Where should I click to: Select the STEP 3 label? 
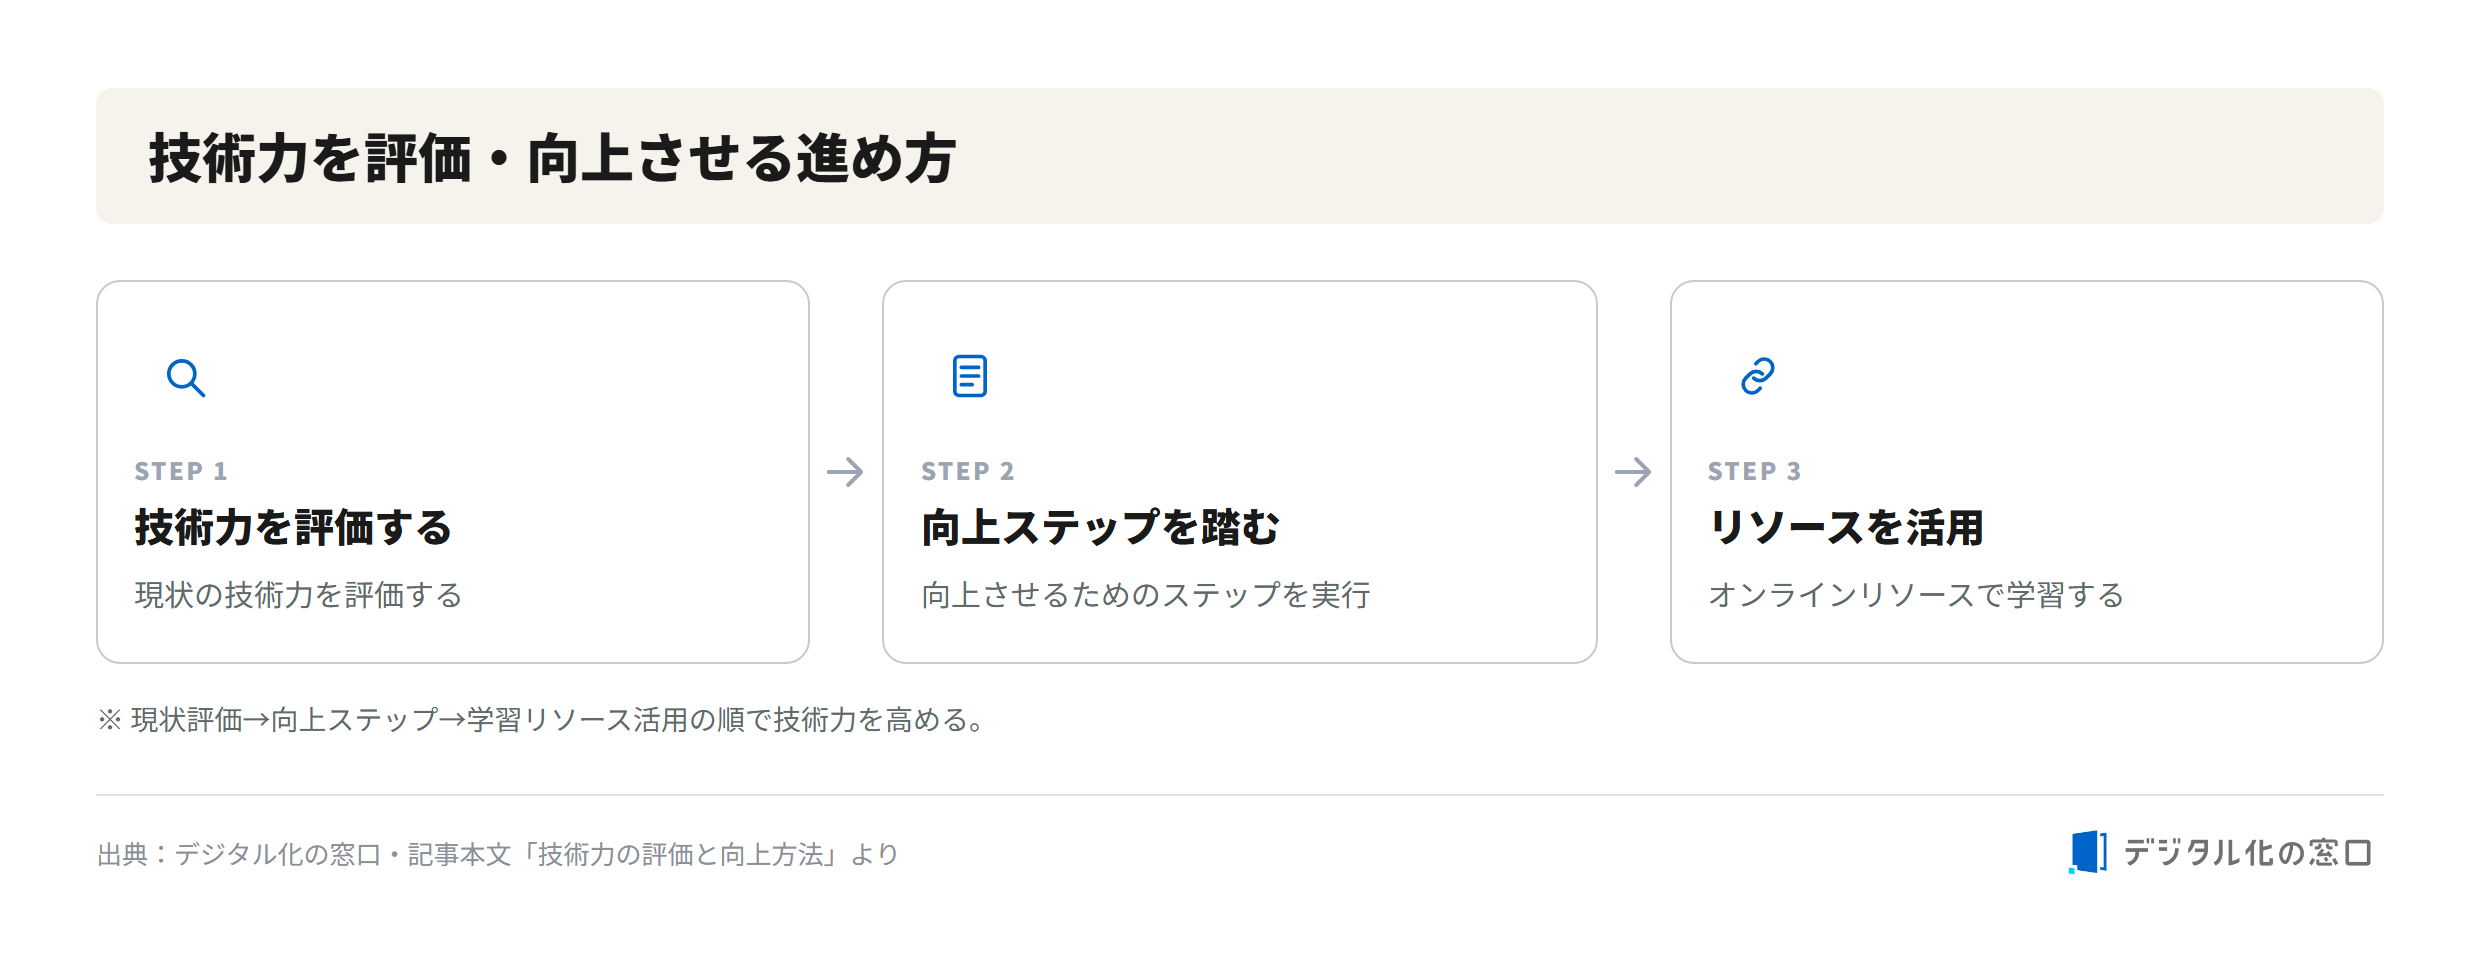coord(1755,471)
